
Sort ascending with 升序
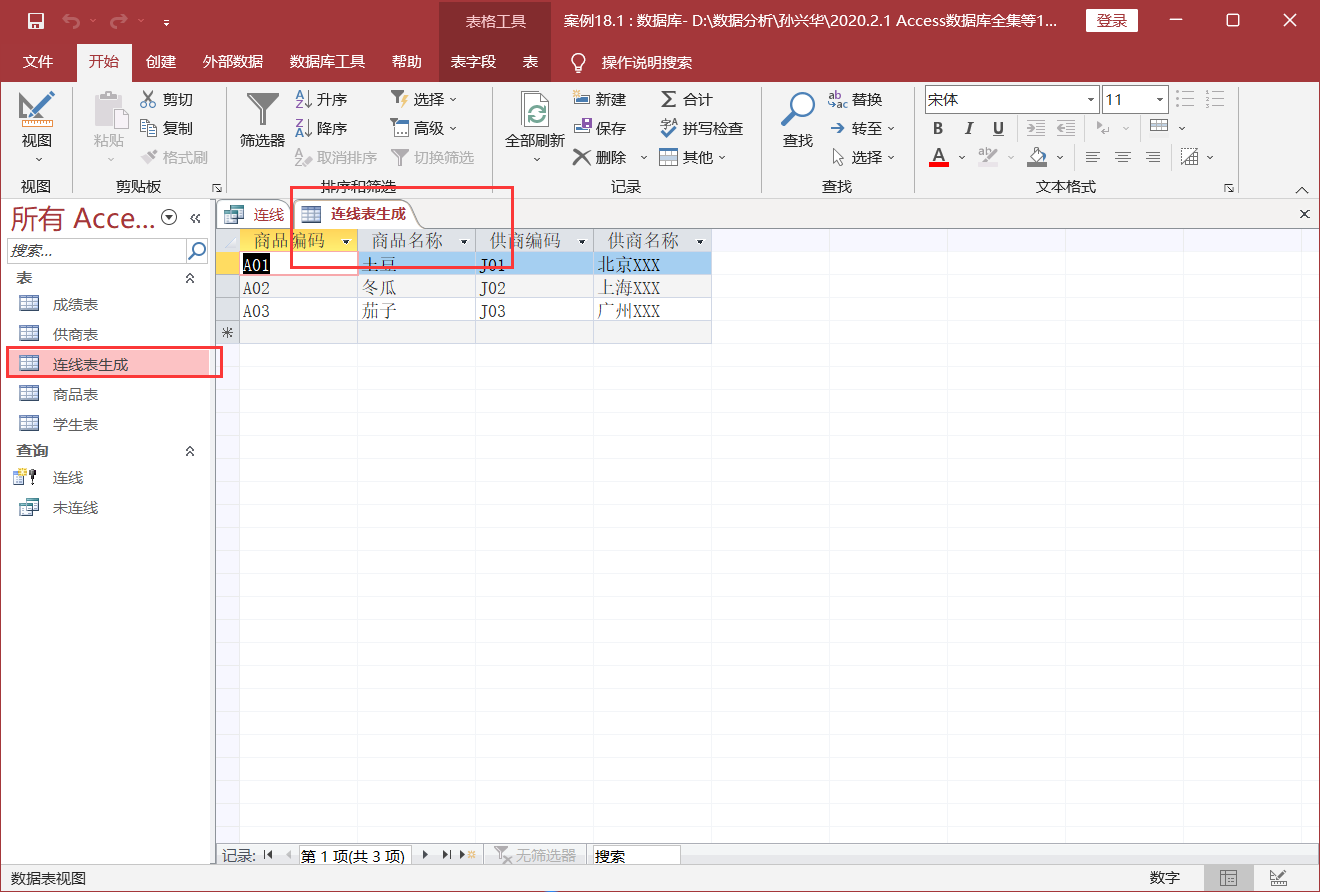click(322, 99)
